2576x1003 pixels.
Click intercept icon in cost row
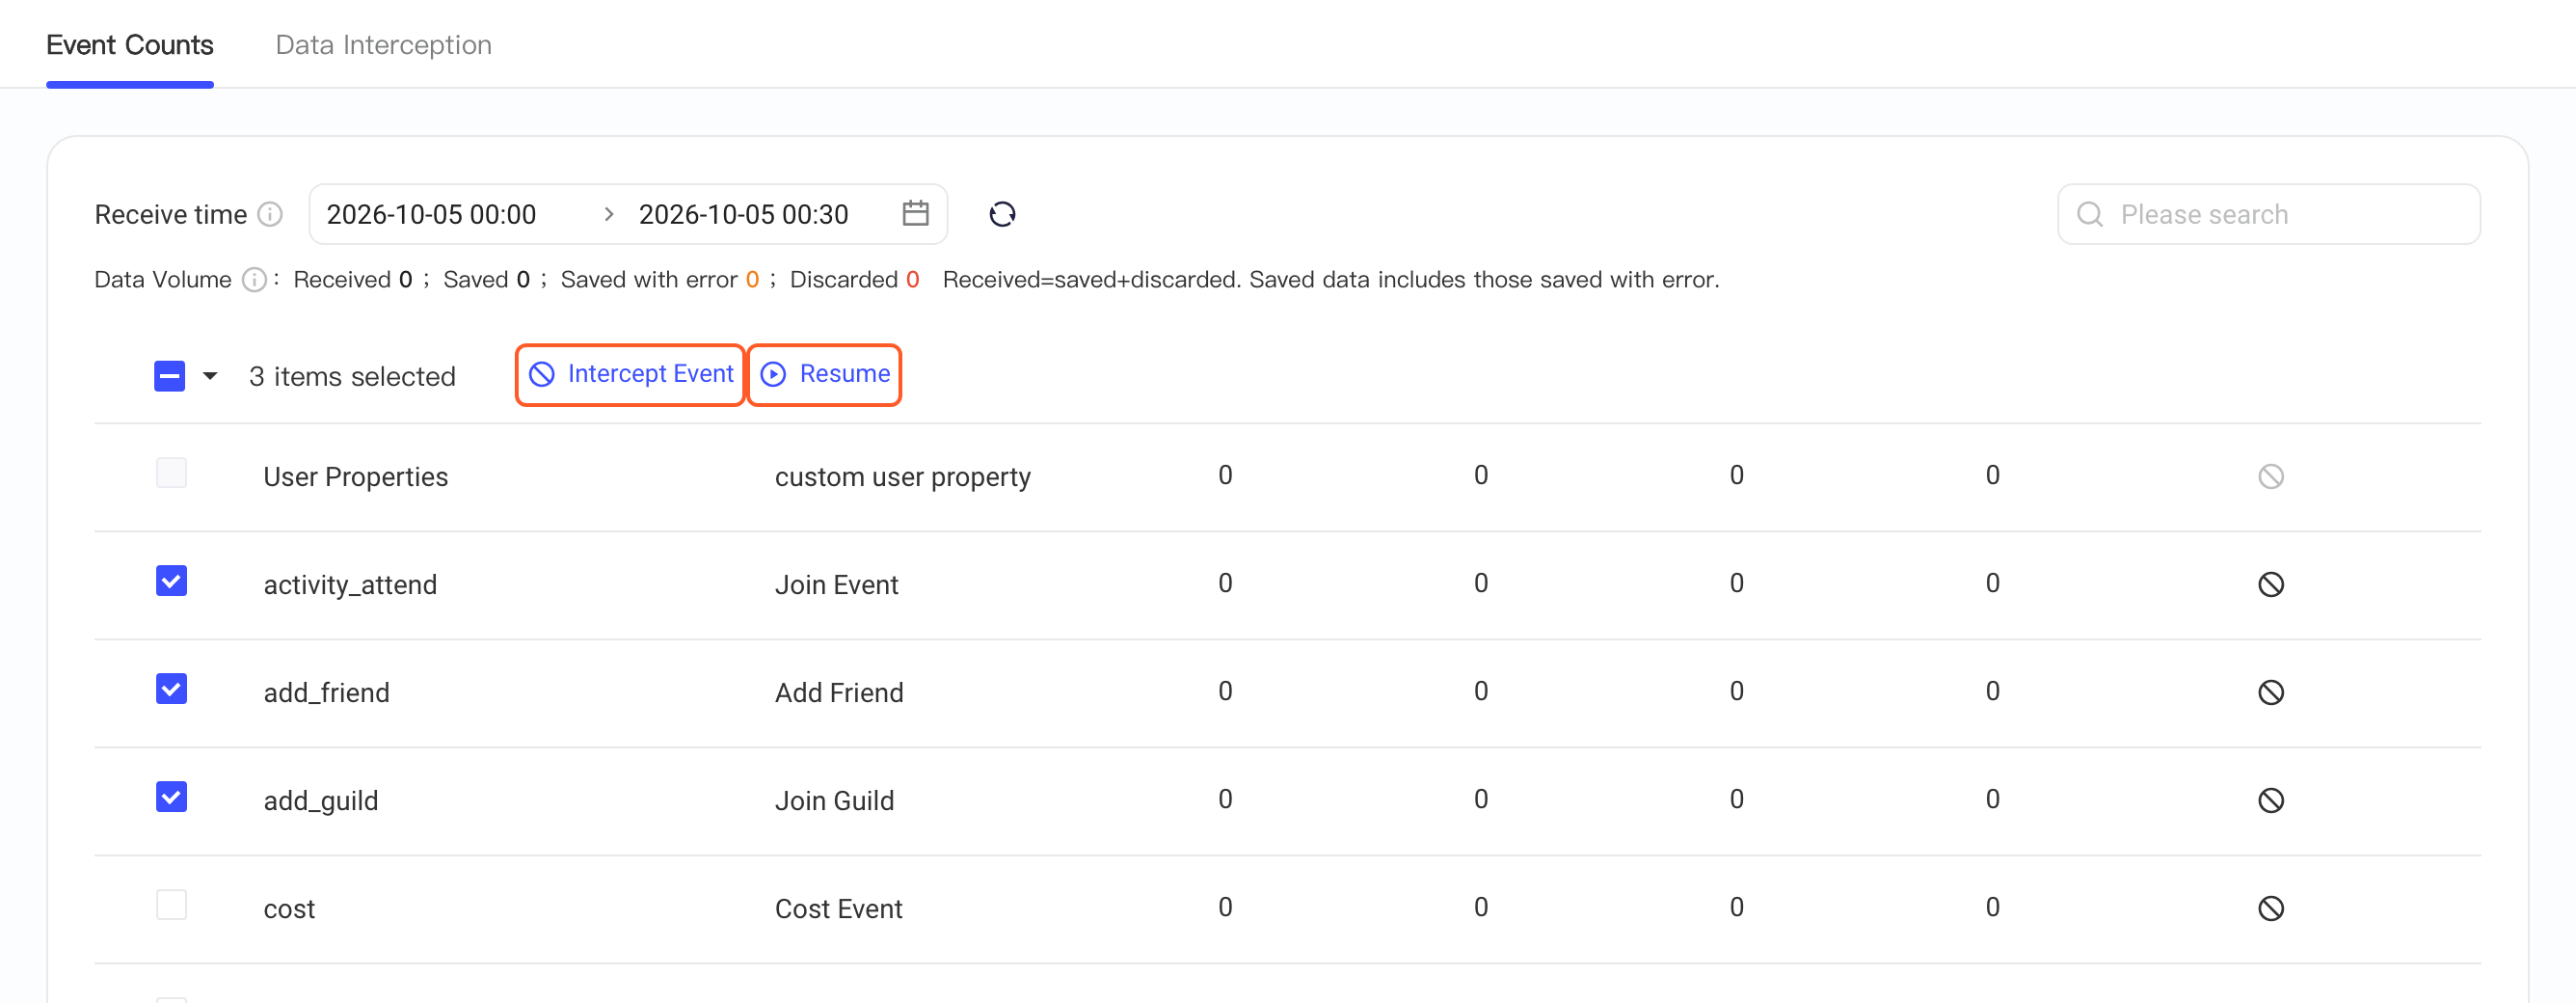click(x=2270, y=908)
